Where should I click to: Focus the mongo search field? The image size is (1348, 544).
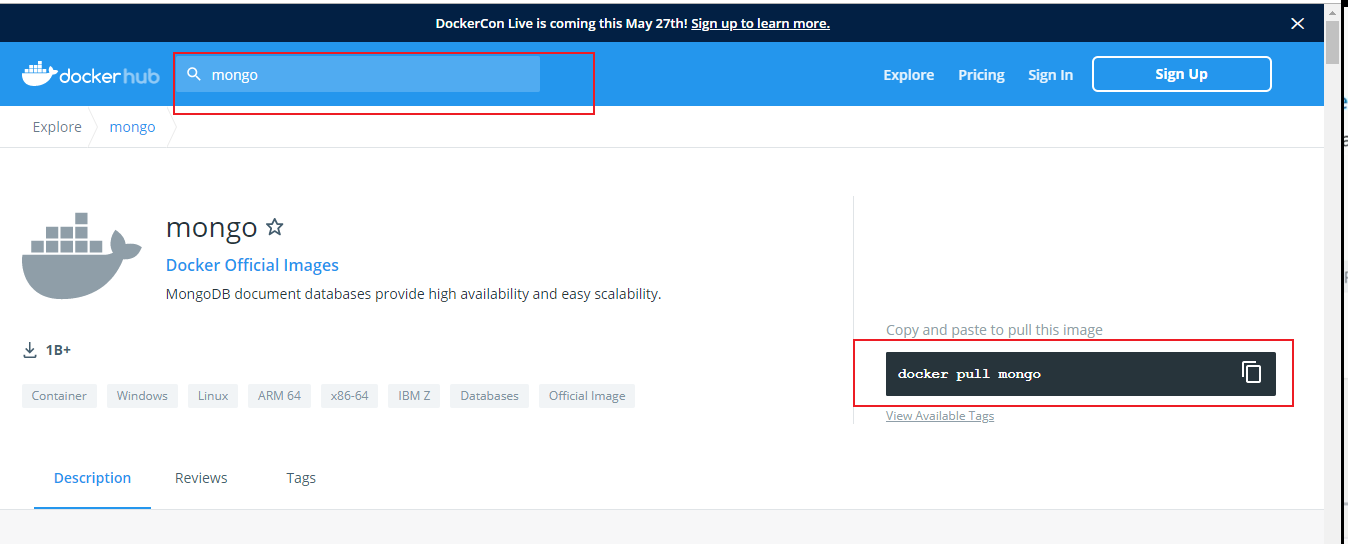pos(357,74)
